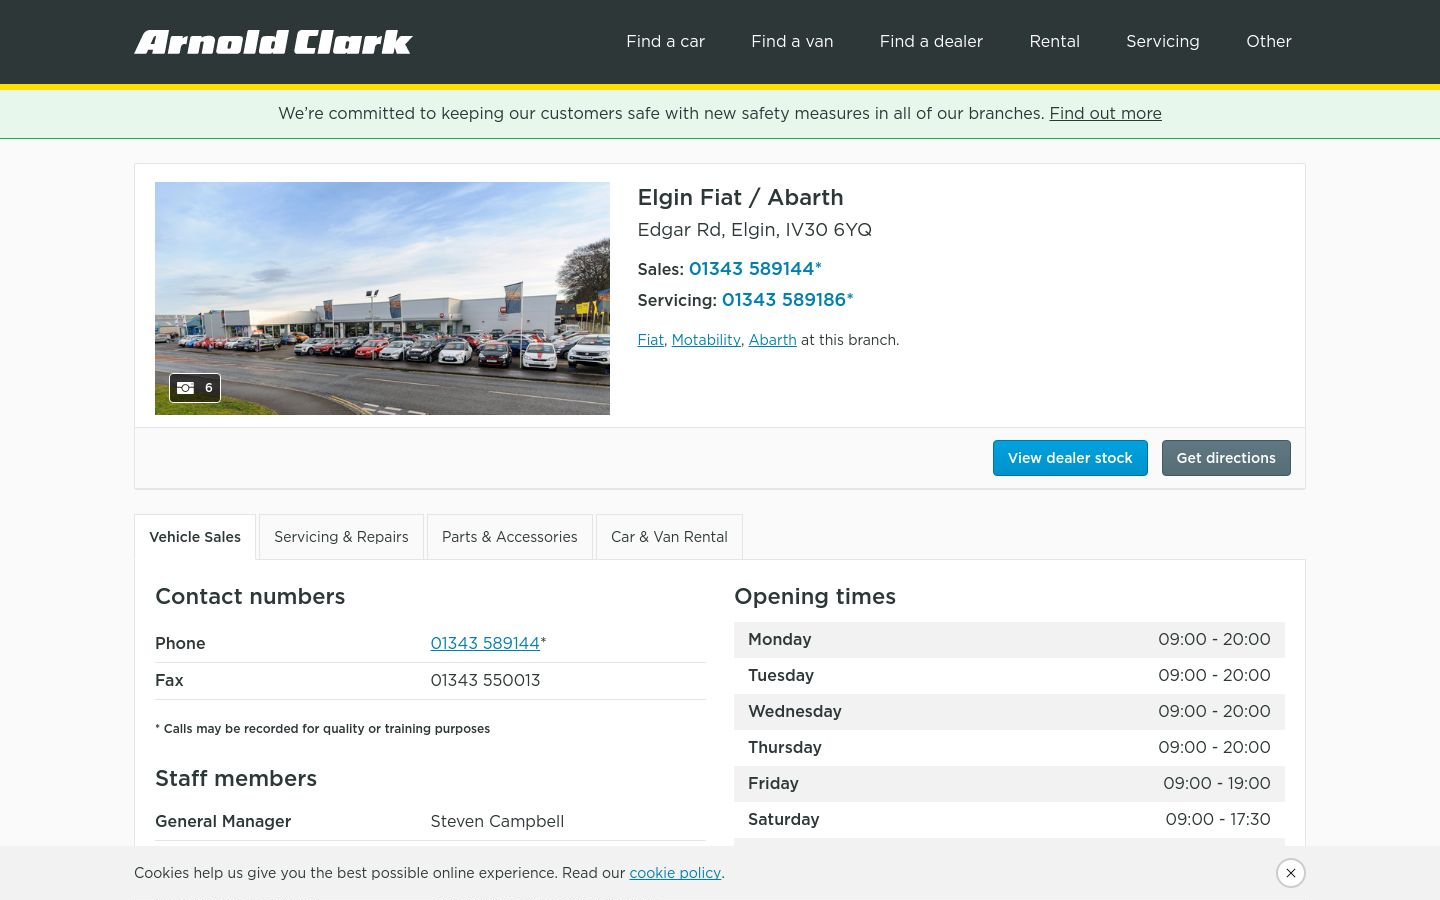Click the address Edgar Rd, Elgin, IV30 6YQ

(x=754, y=230)
